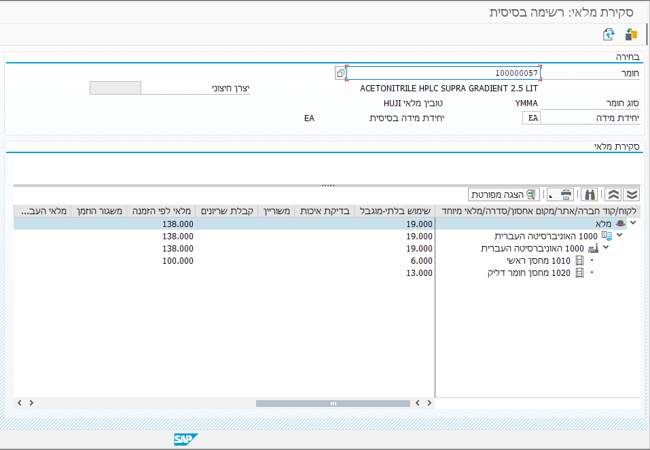Collapse the מלא root tree node
The image size is (650, 450).
coord(633,223)
